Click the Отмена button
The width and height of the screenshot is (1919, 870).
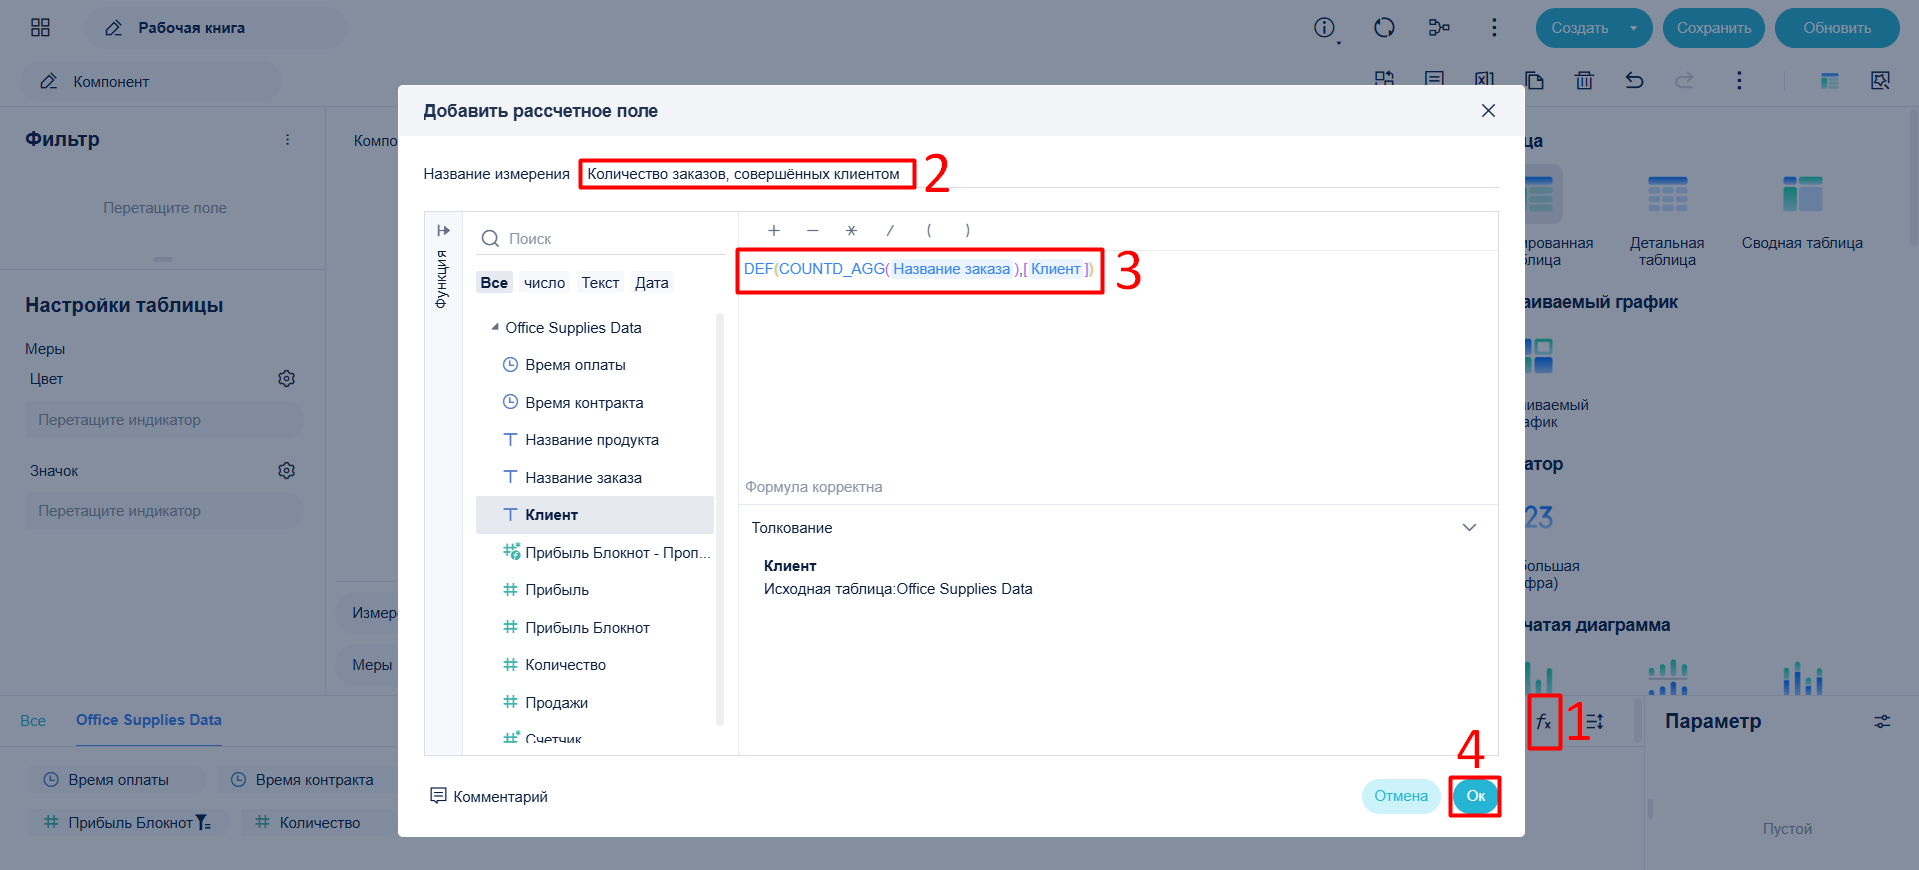(x=1400, y=796)
